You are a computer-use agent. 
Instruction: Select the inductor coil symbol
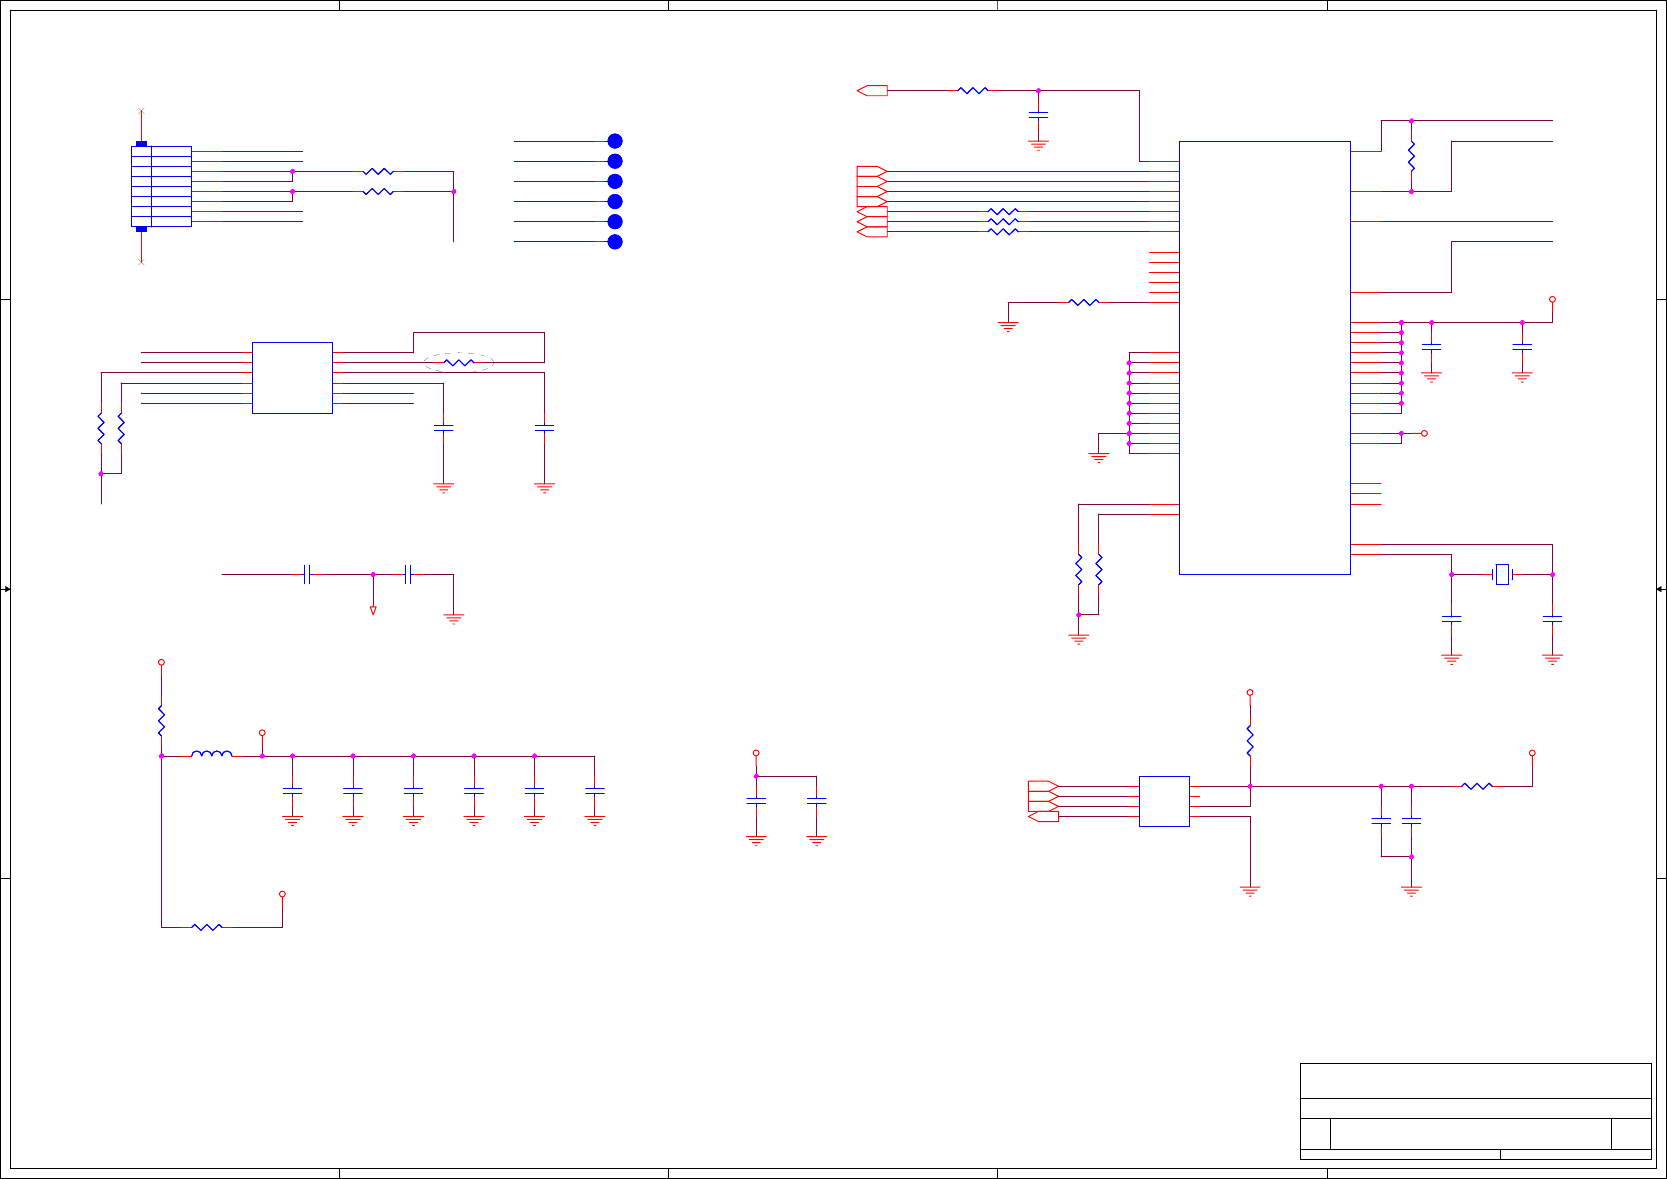(x=212, y=754)
